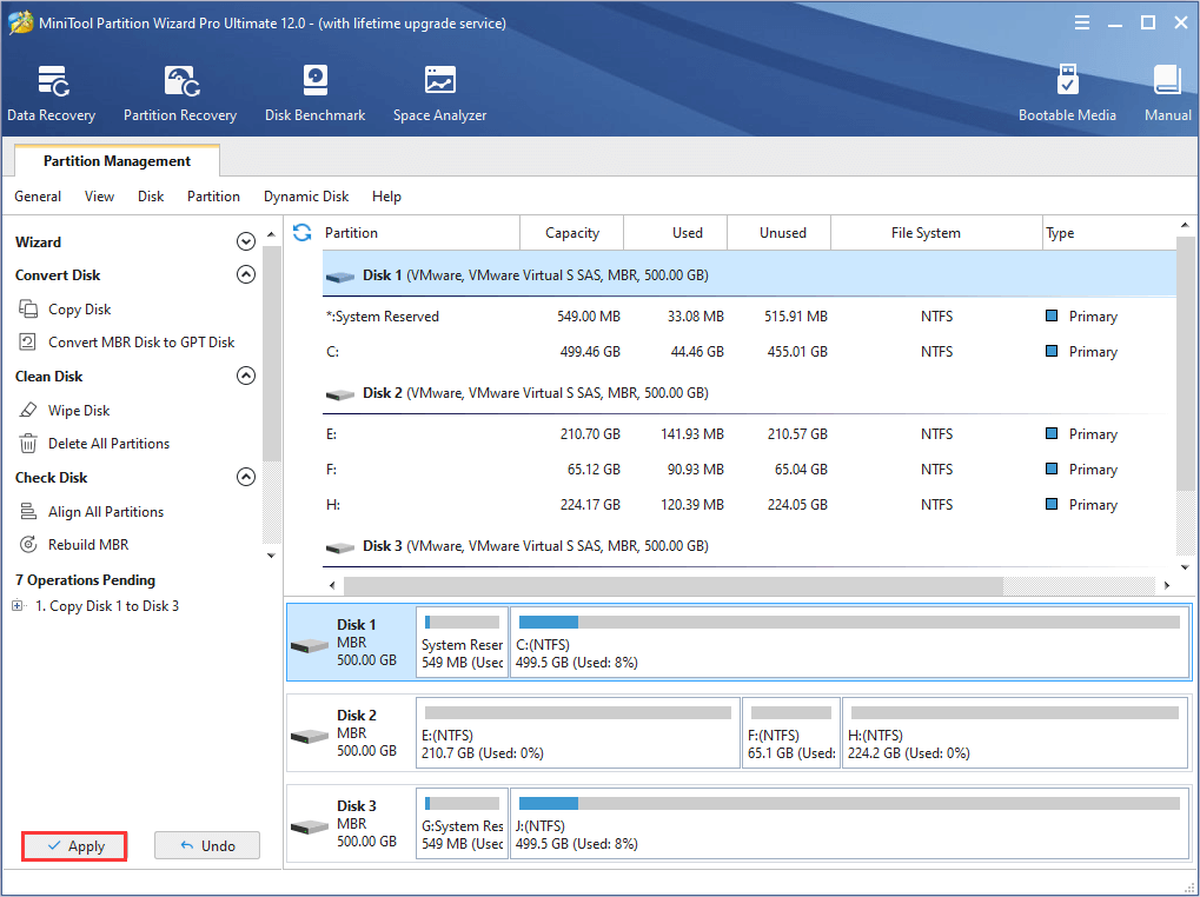Click Align All Partitions option

click(106, 511)
